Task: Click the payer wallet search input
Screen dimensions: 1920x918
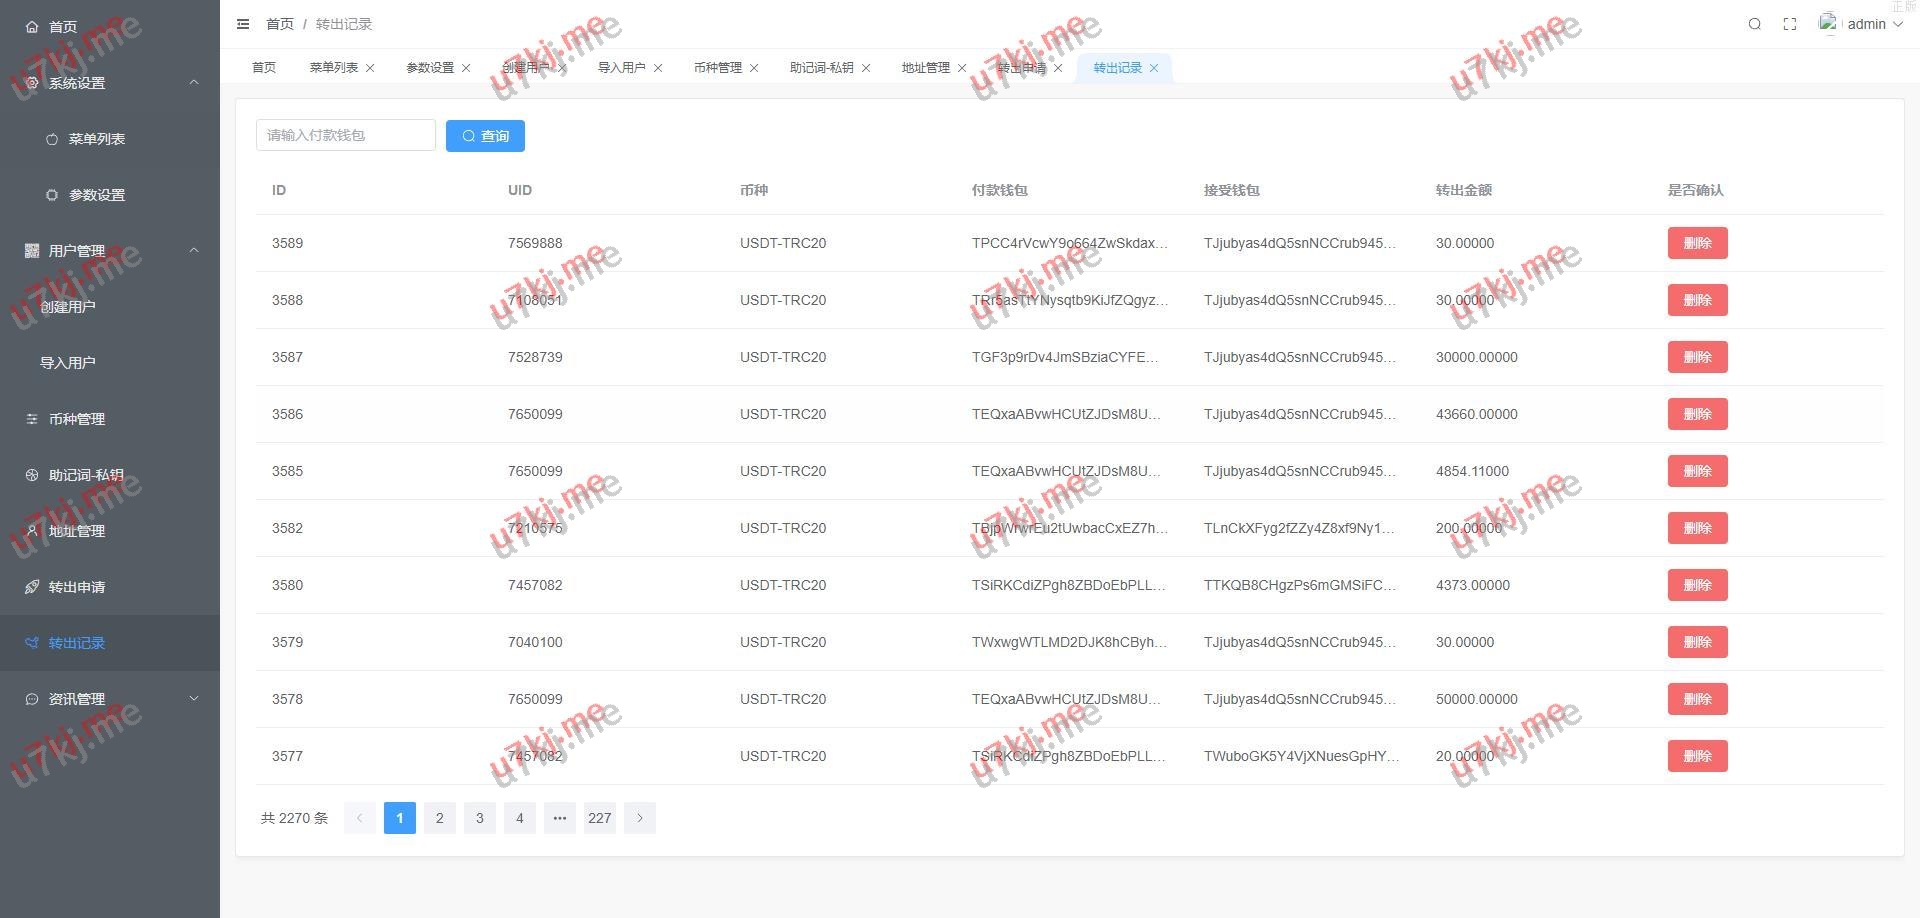Action: (345, 136)
